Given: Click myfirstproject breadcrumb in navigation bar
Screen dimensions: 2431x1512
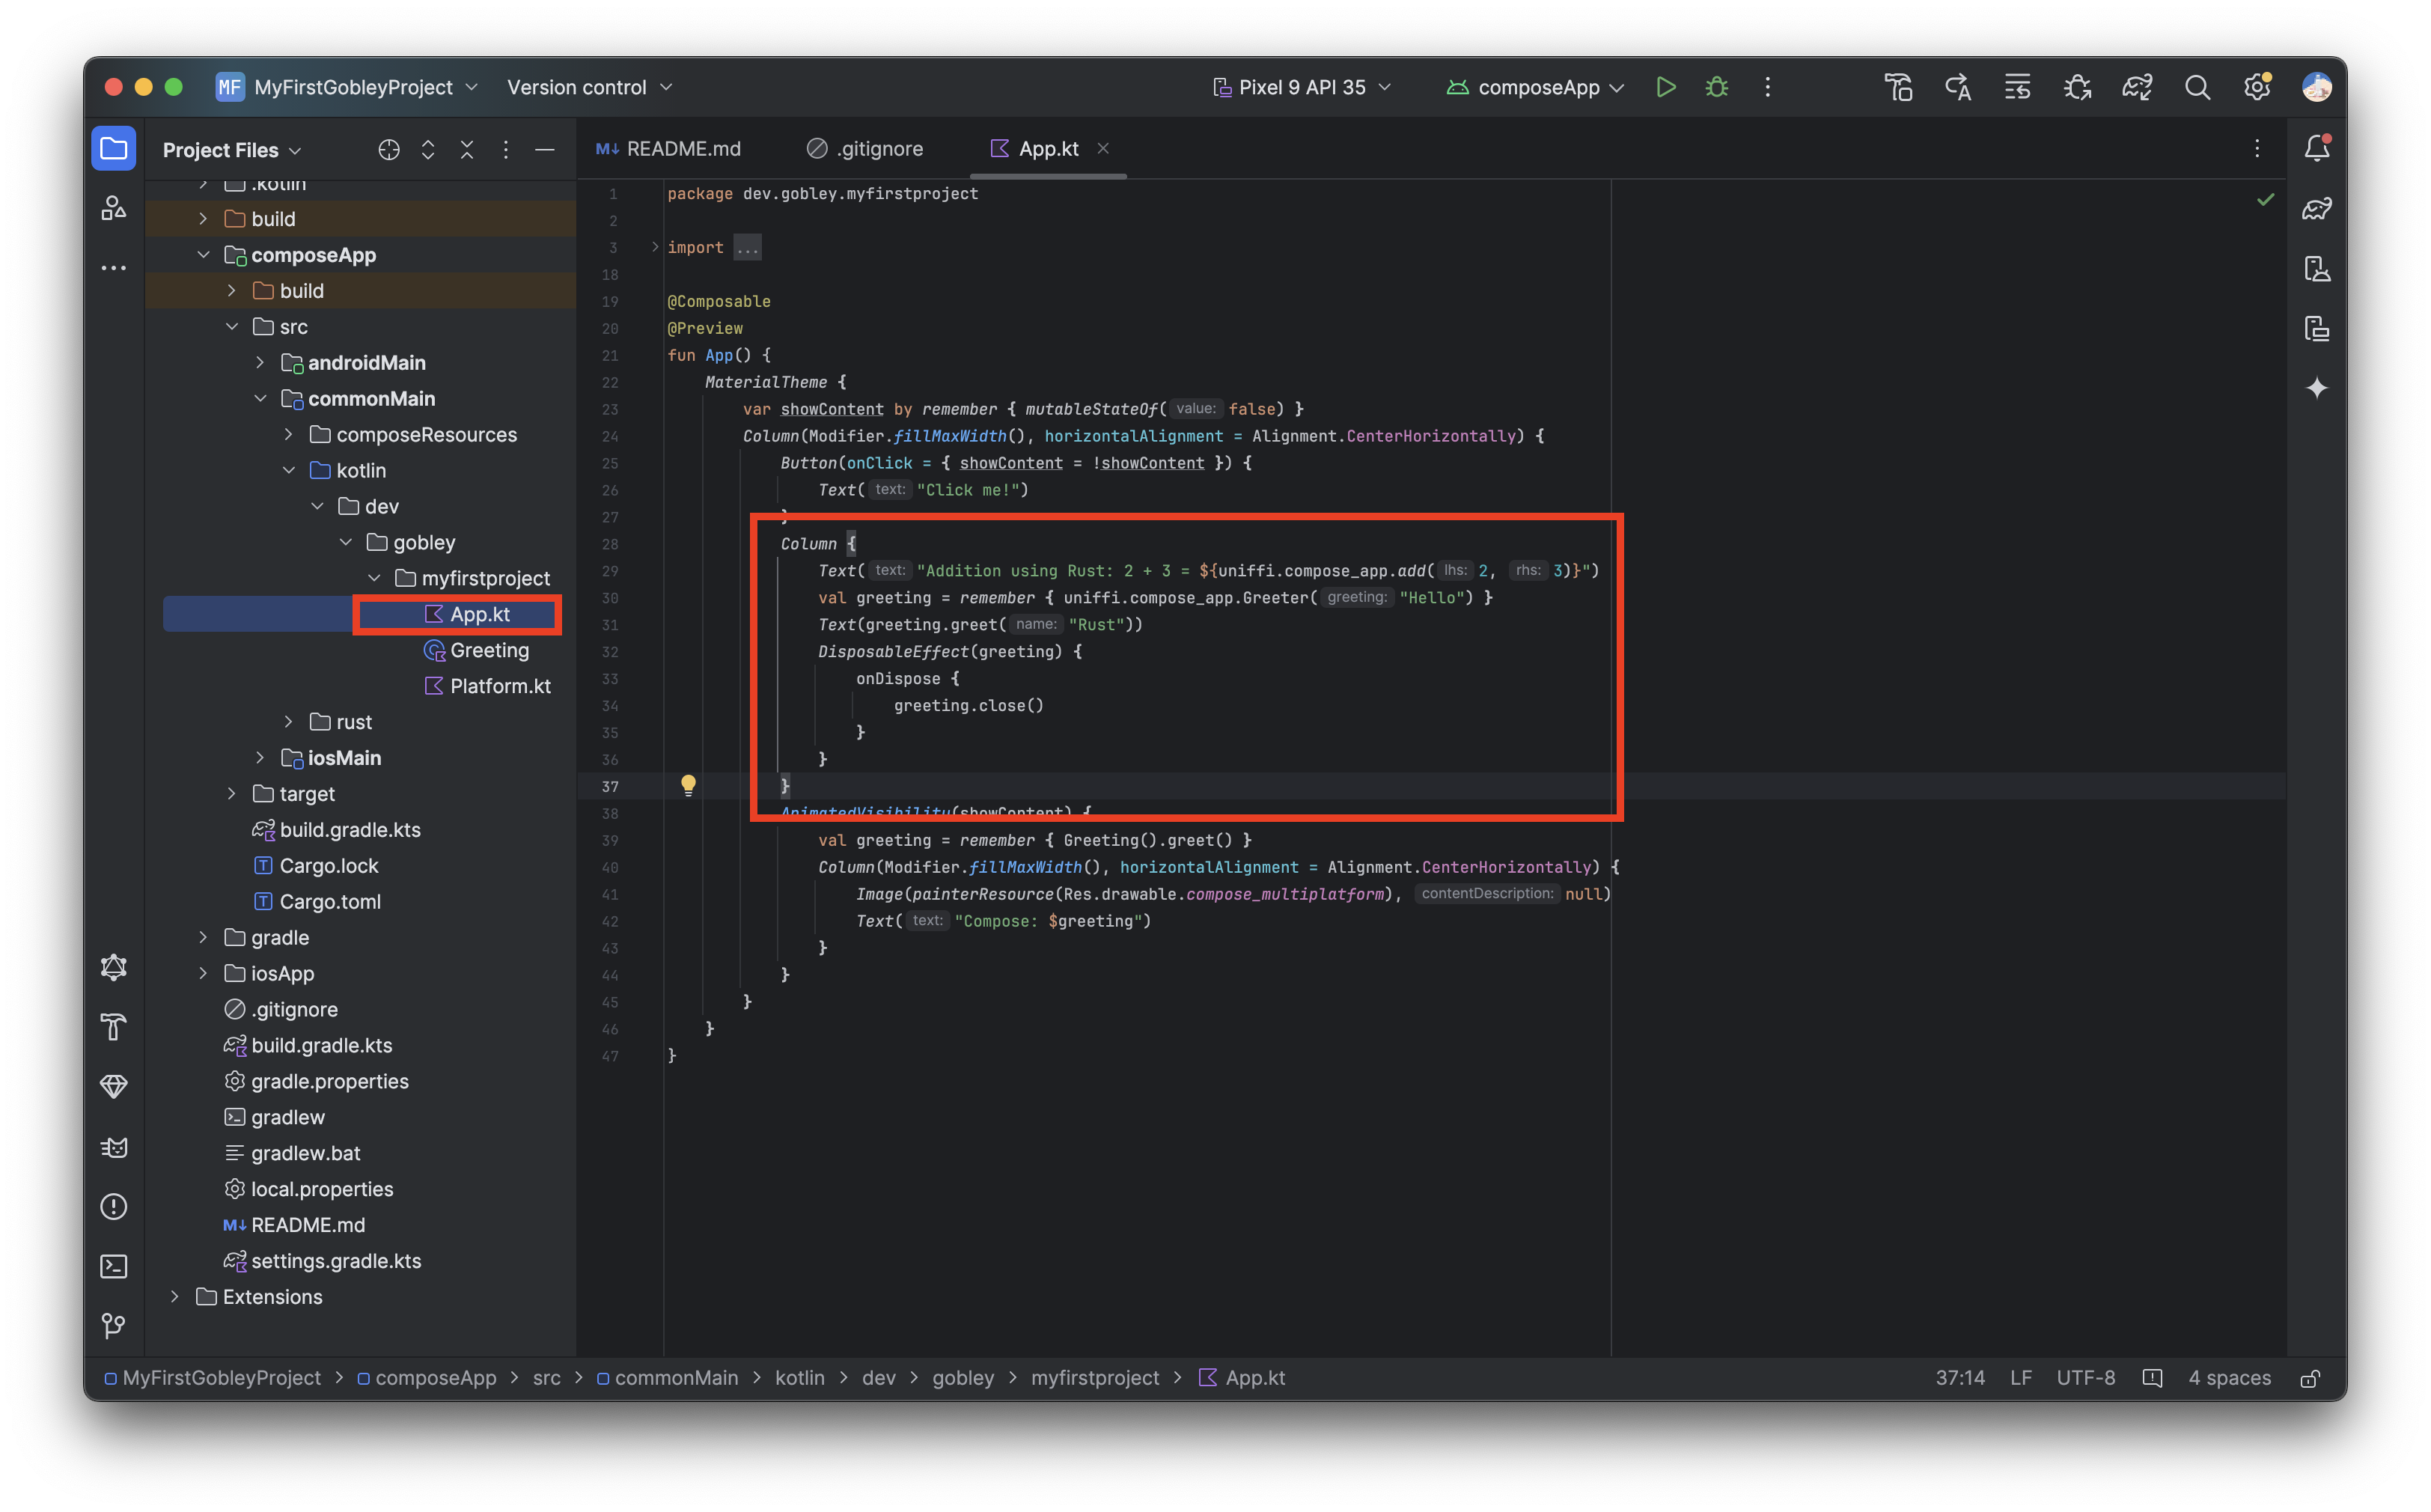Looking at the screenshot, I should tap(1095, 1378).
